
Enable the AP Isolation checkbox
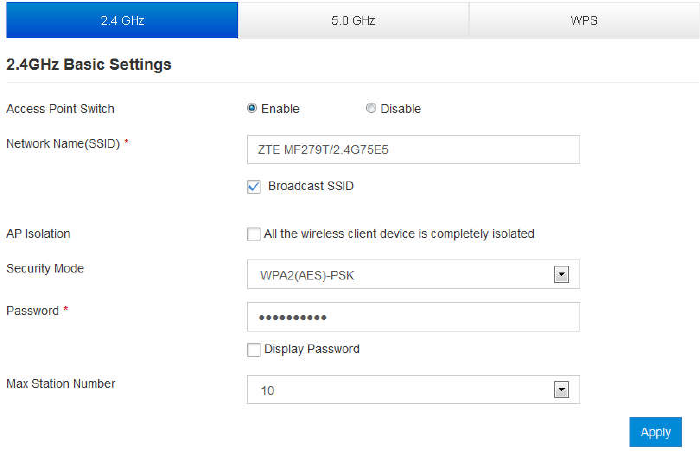pyautogui.click(x=254, y=234)
